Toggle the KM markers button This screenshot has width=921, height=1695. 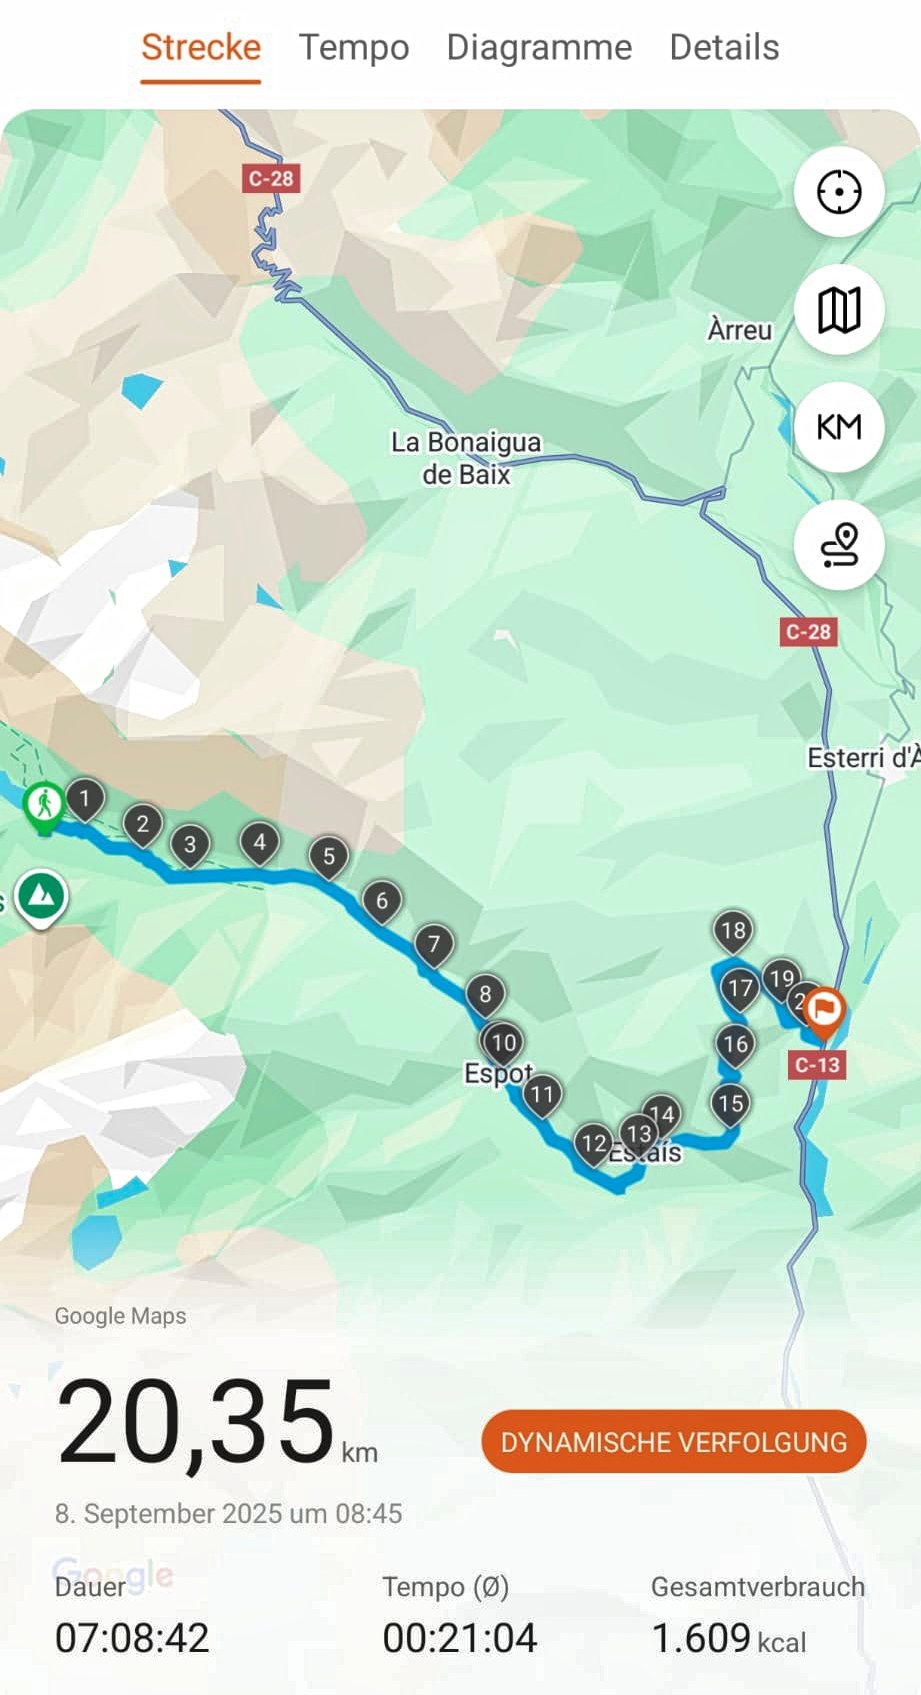839,427
